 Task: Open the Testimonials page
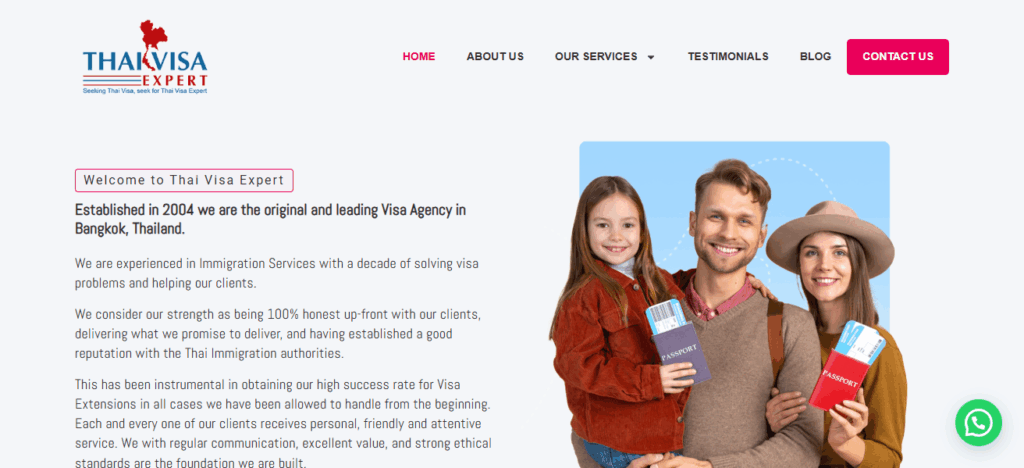pos(728,57)
